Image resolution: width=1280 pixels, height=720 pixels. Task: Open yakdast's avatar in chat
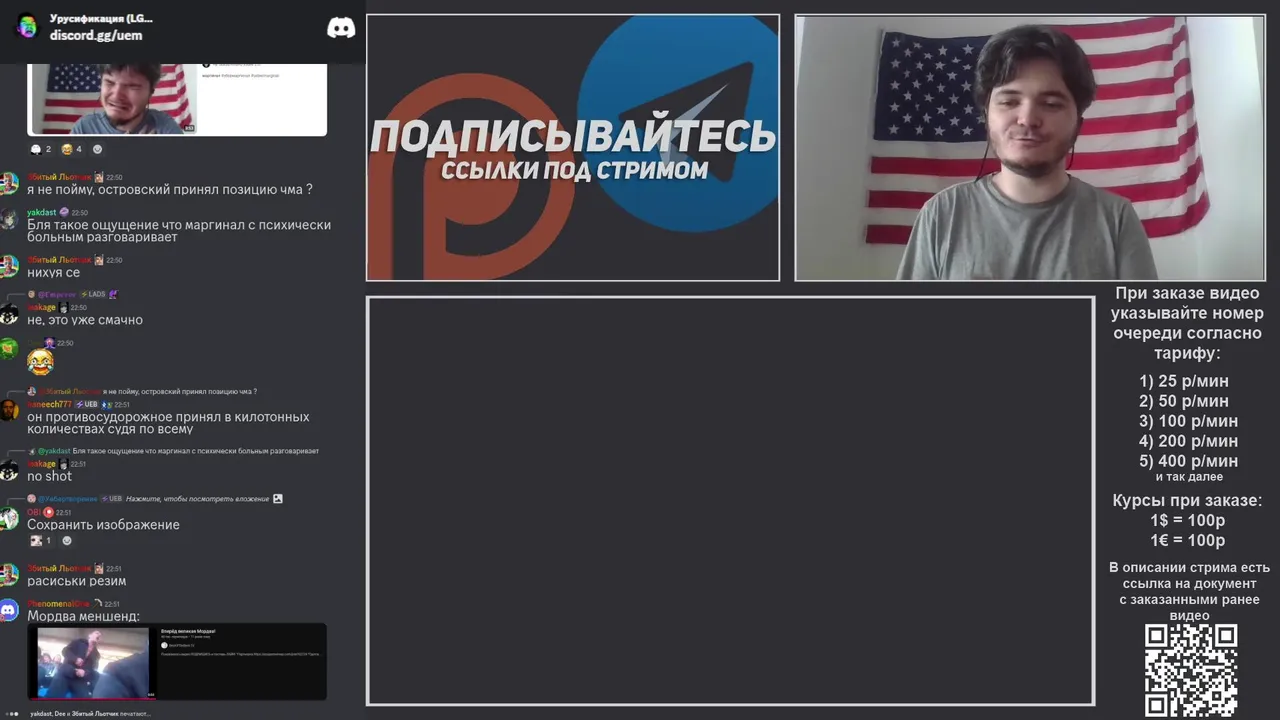pyautogui.click(x=9, y=219)
